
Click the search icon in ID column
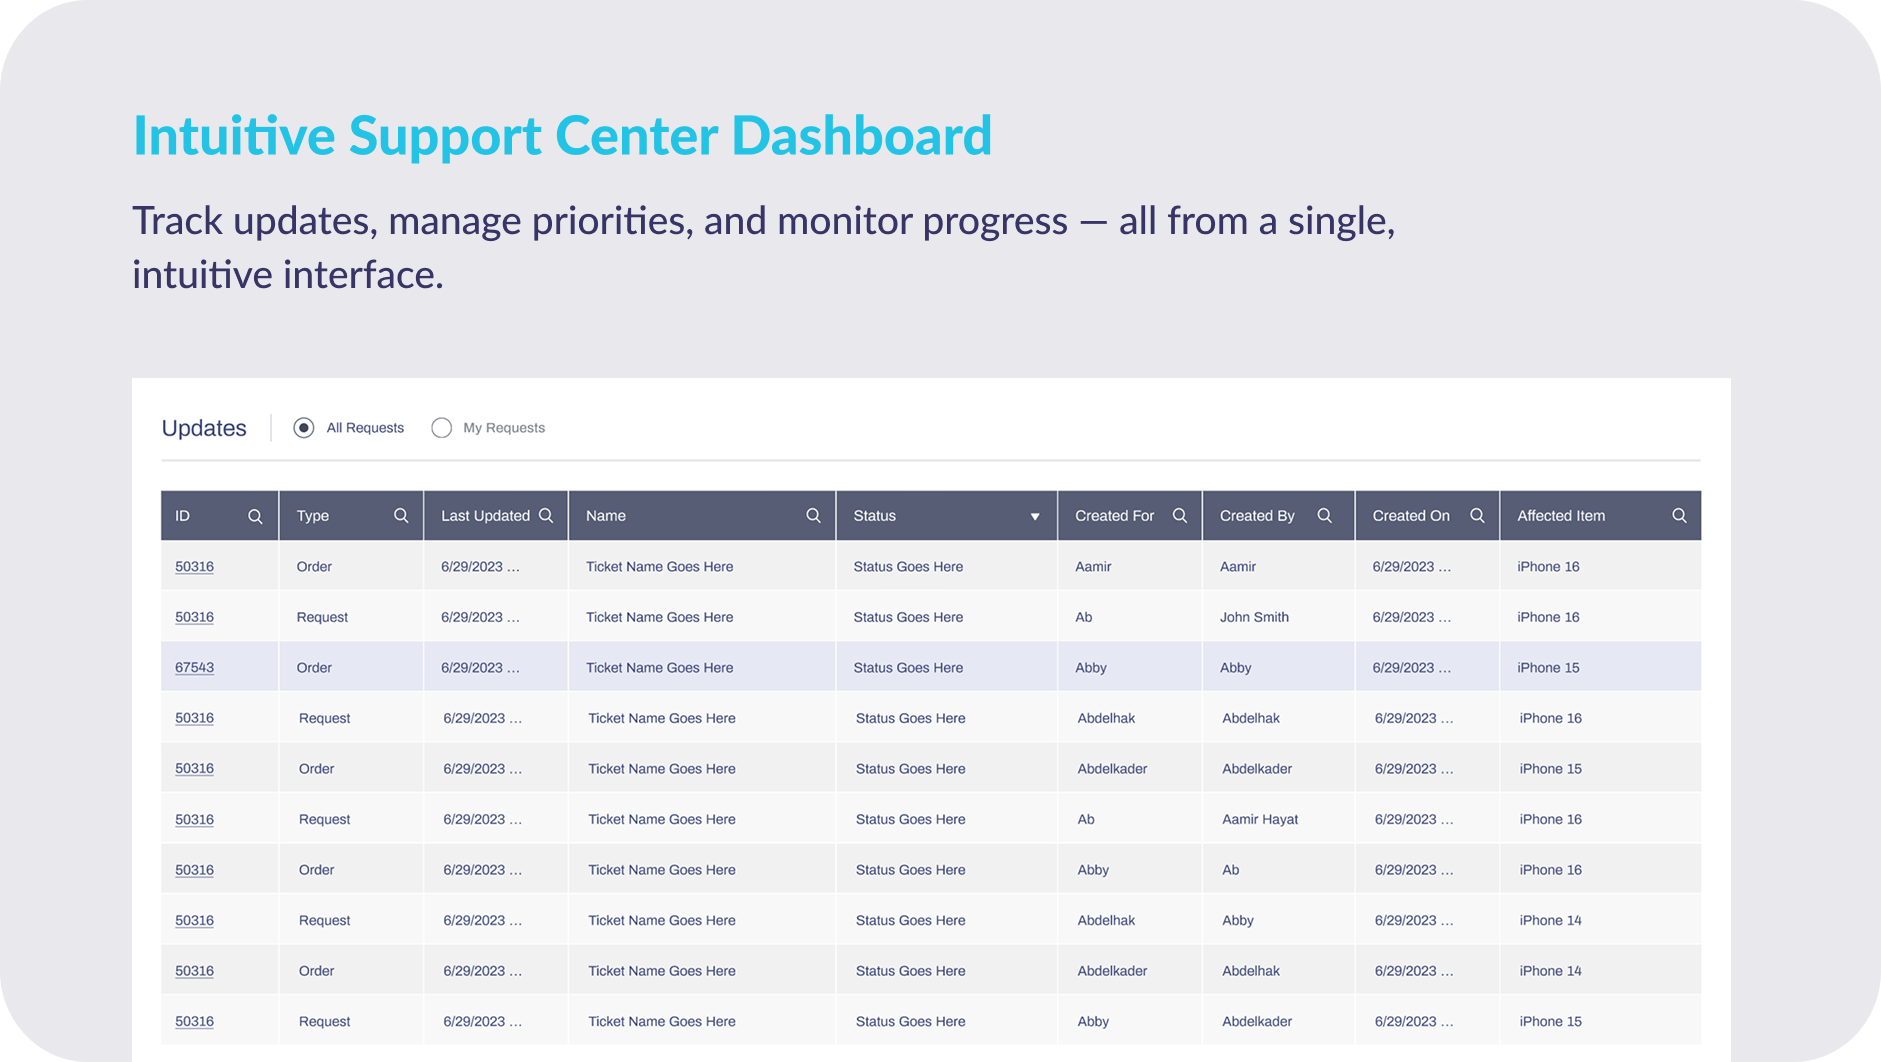(x=255, y=516)
